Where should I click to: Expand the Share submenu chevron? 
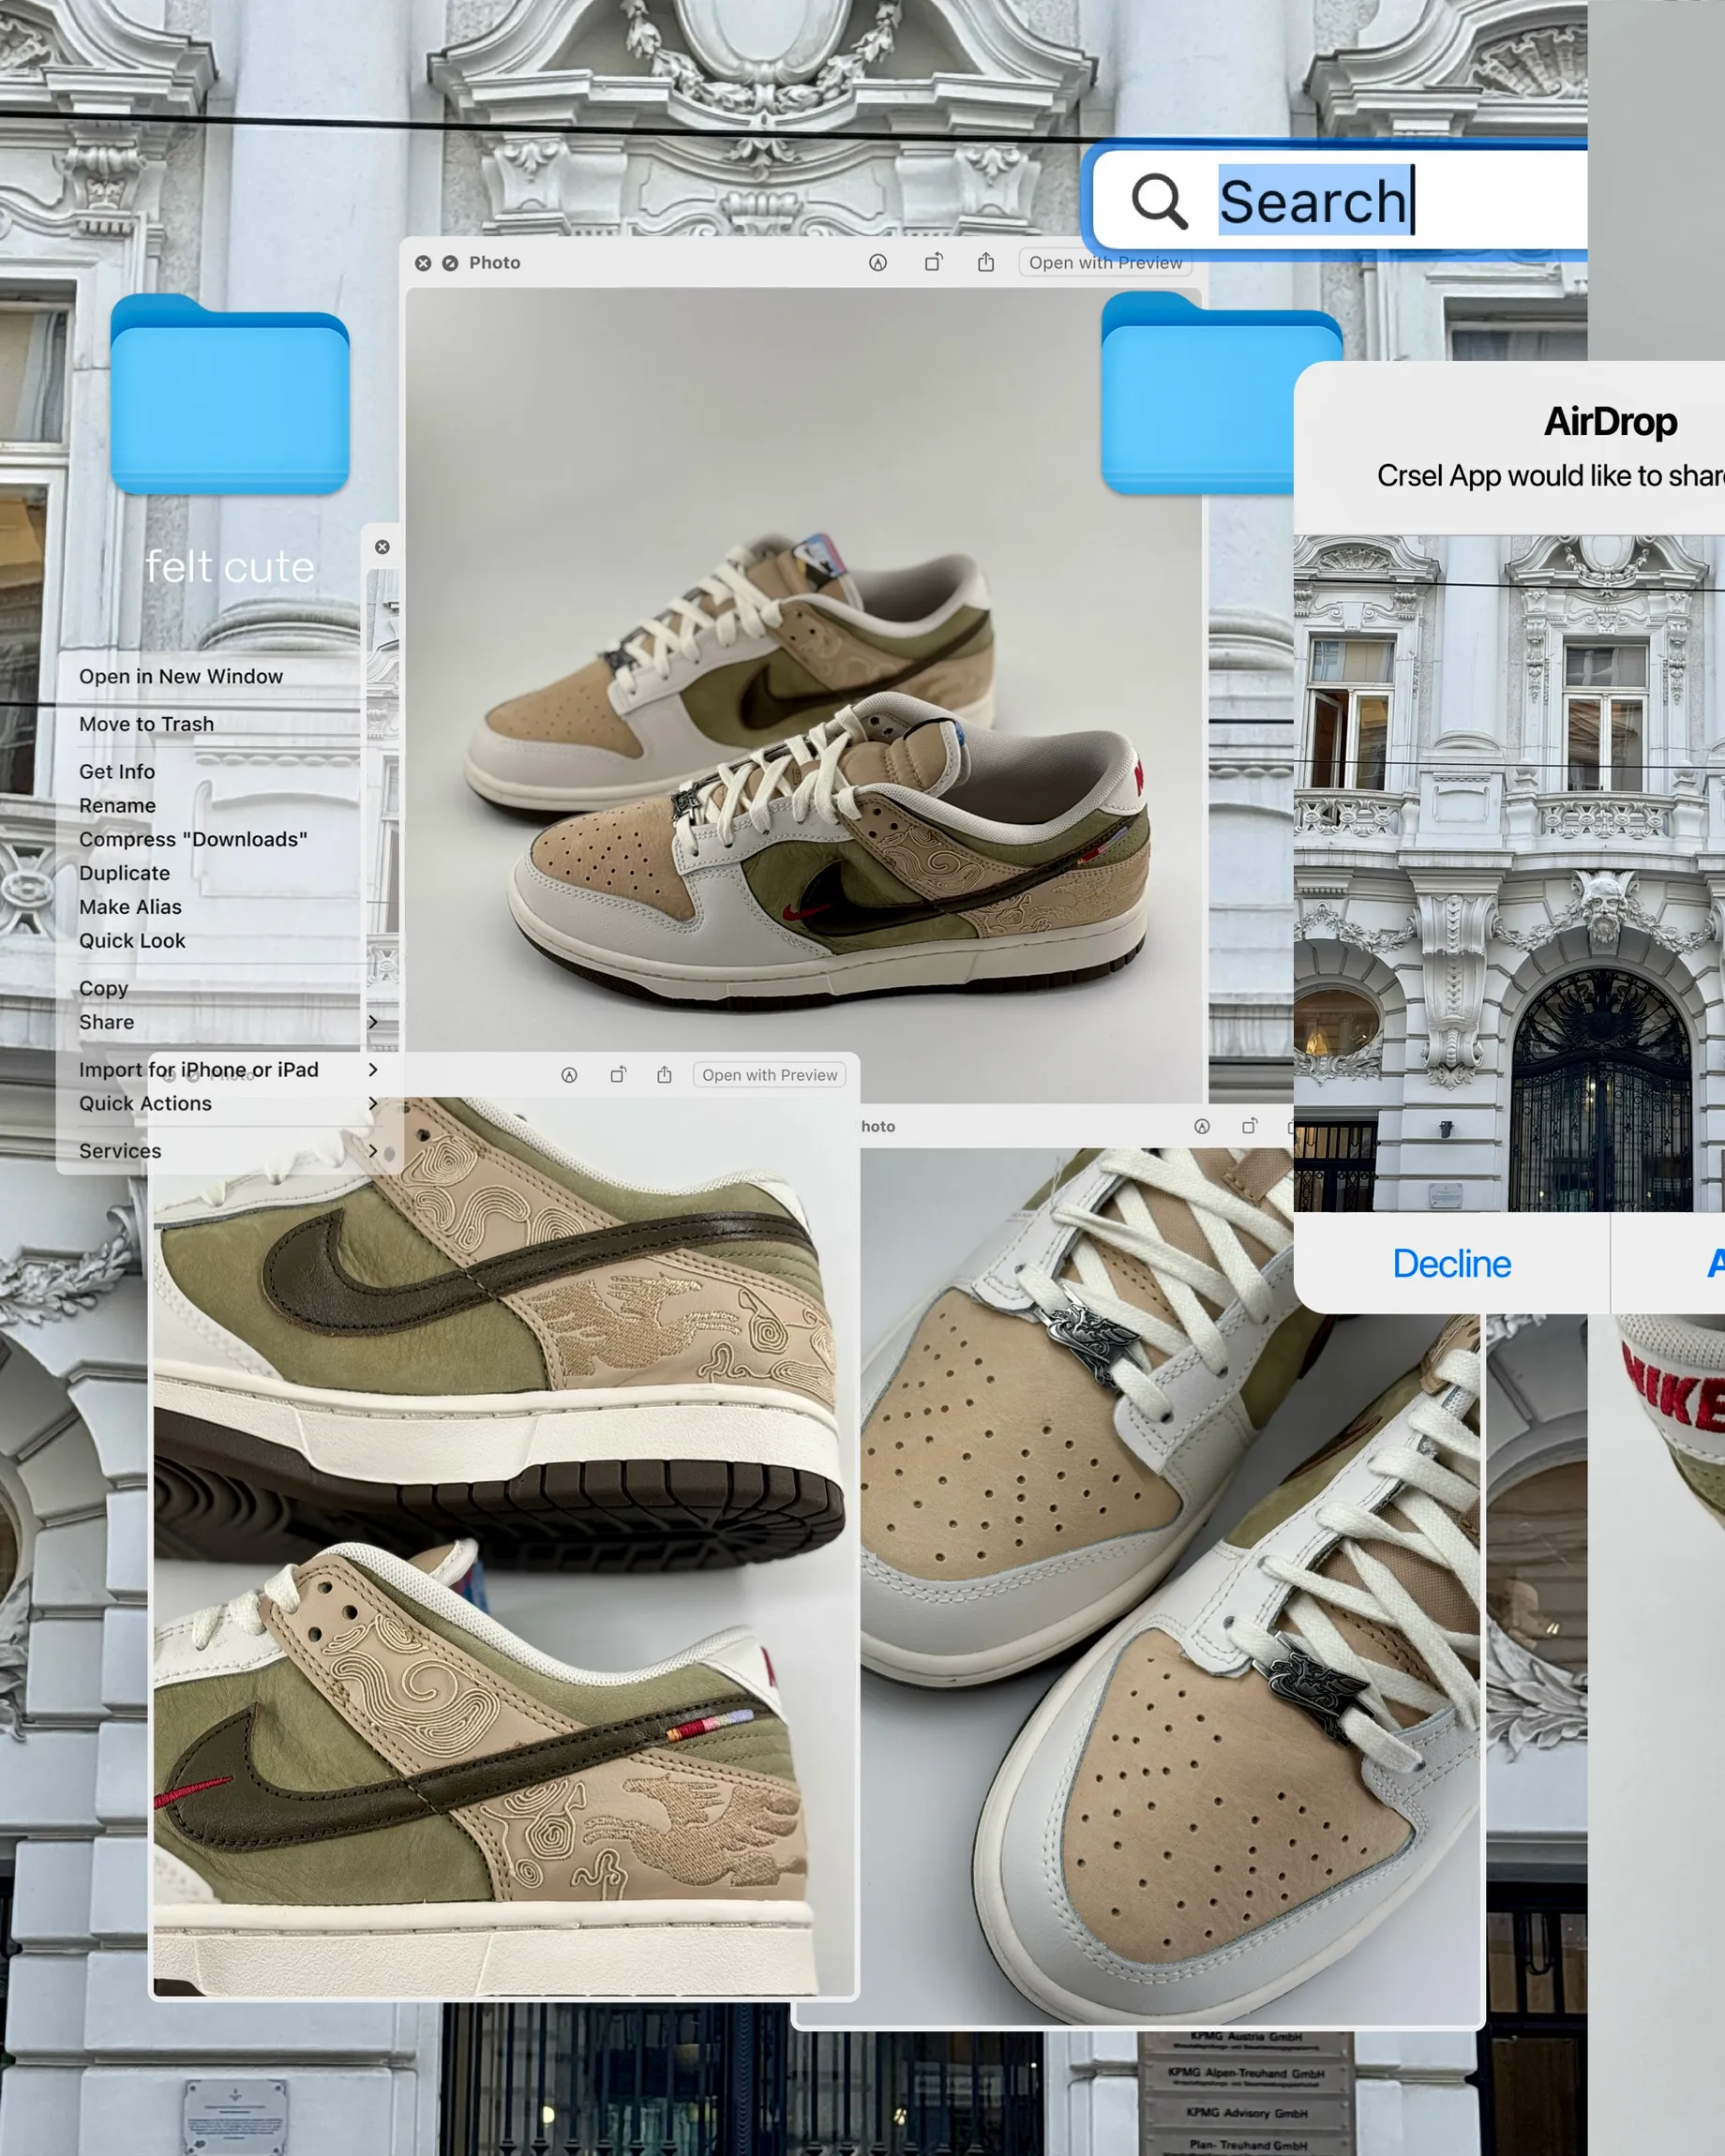pyautogui.click(x=373, y=1022)
